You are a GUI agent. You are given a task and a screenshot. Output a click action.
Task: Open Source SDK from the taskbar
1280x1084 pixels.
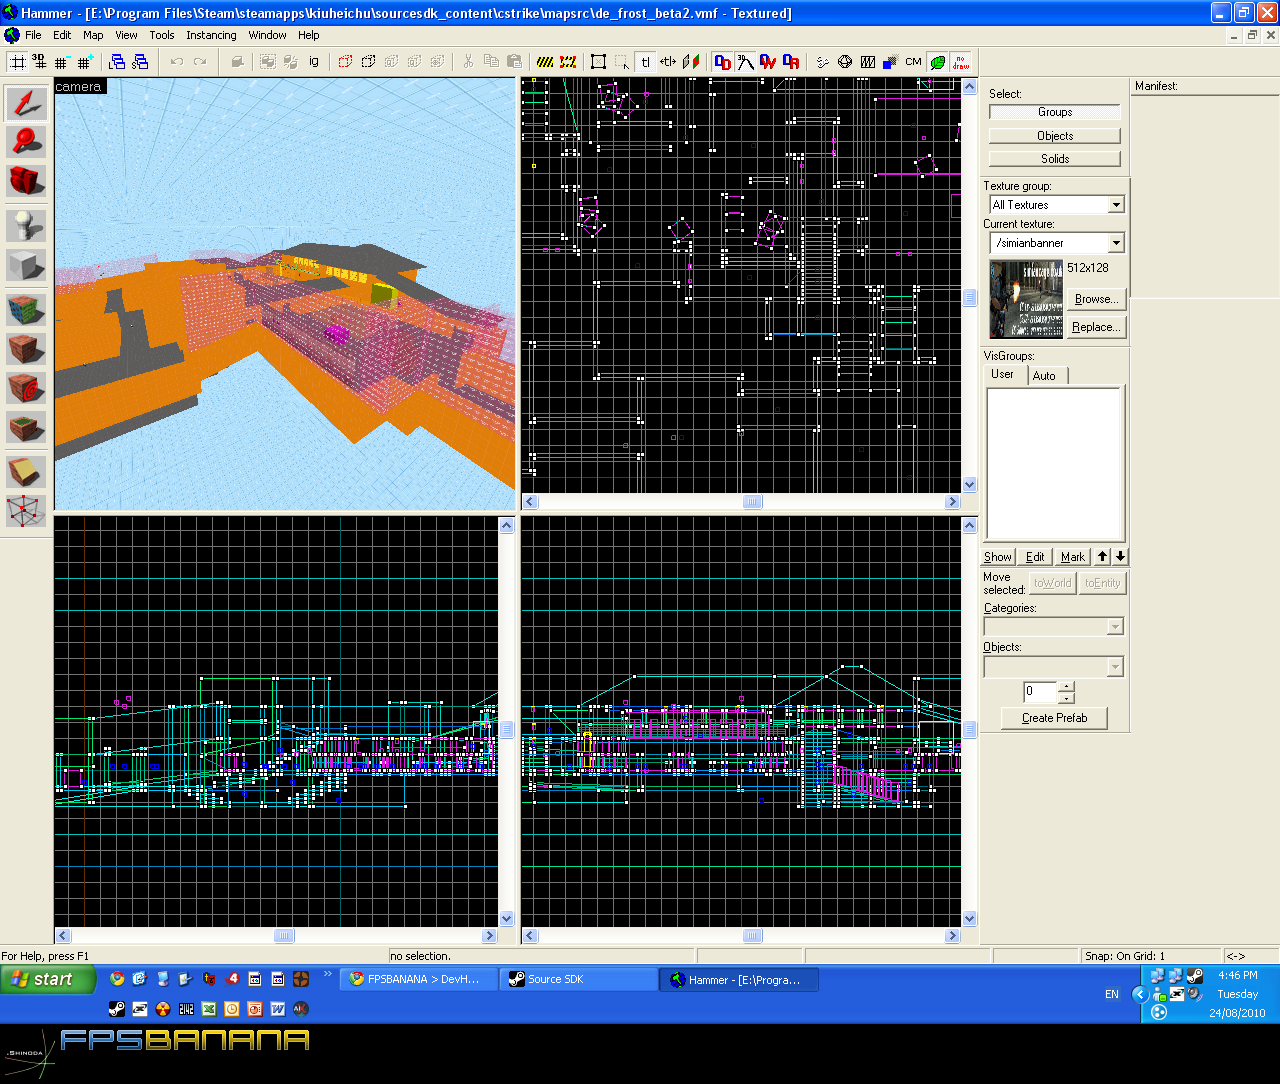pyautogui.click(x=577, y=980)
